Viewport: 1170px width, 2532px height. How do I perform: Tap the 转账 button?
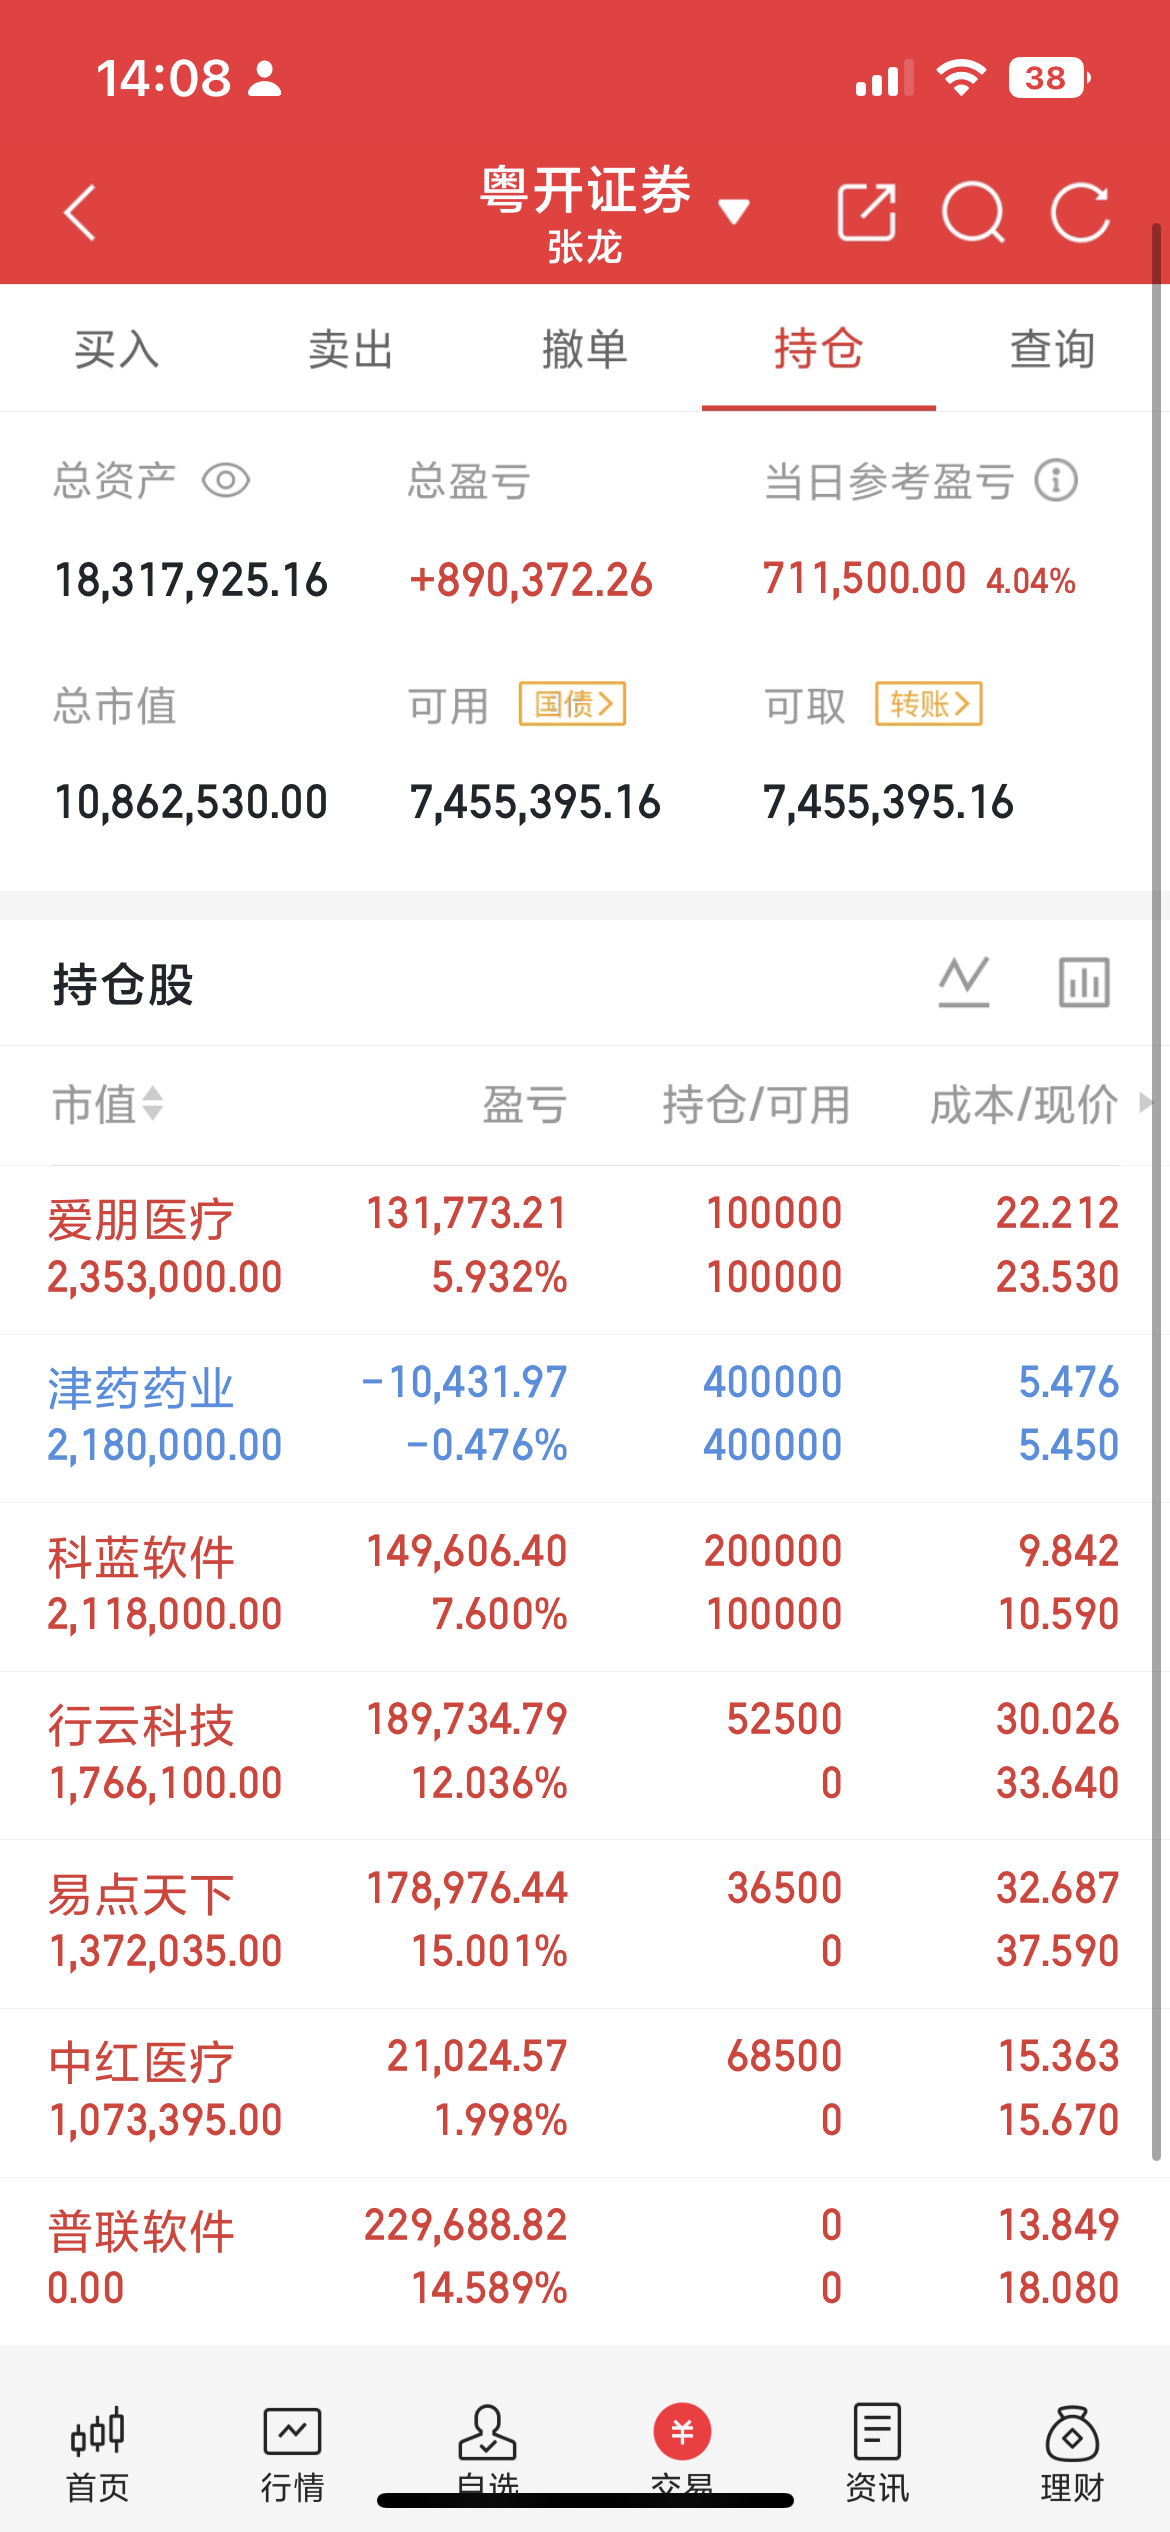[929, 704]
